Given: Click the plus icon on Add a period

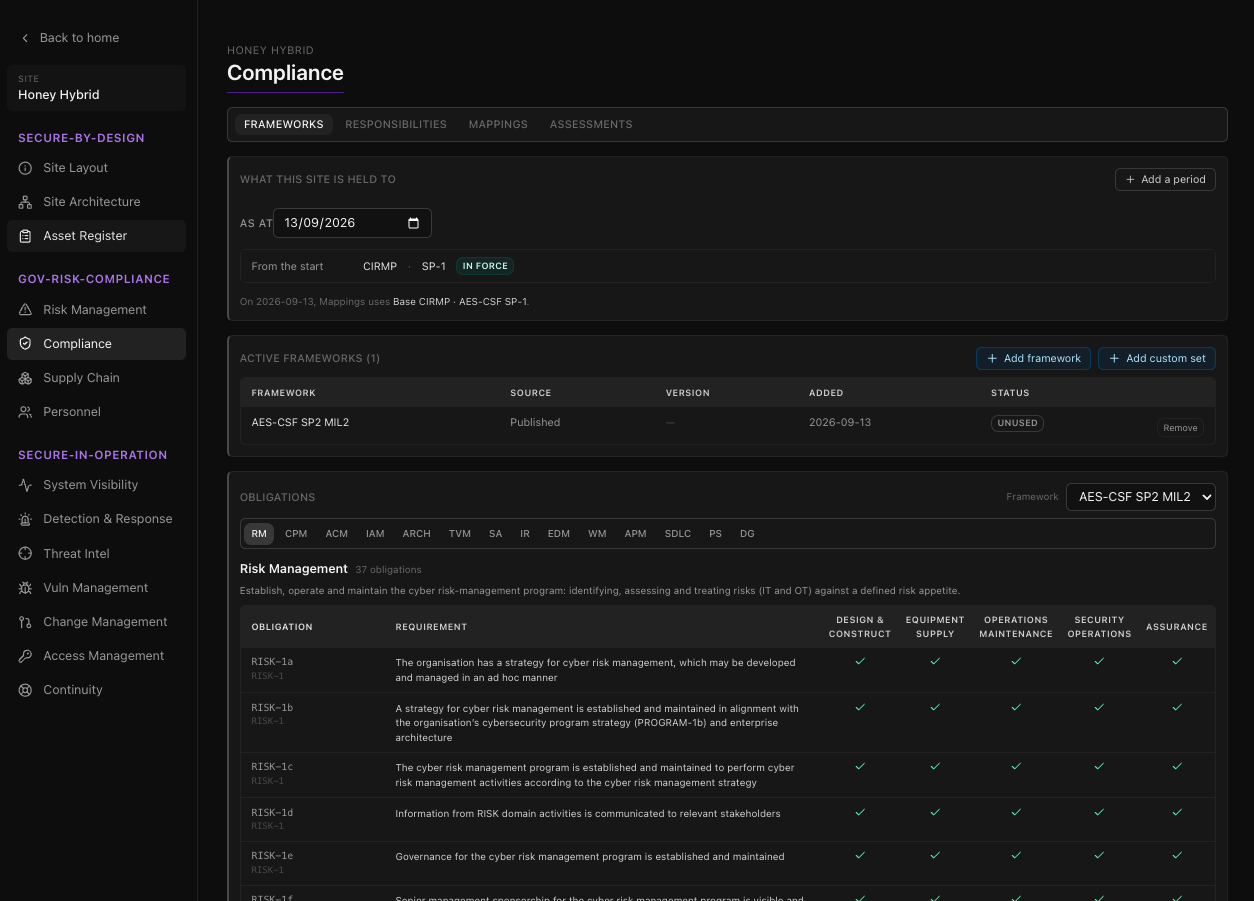Looking at the screenshot, I should pos(1130,180).
